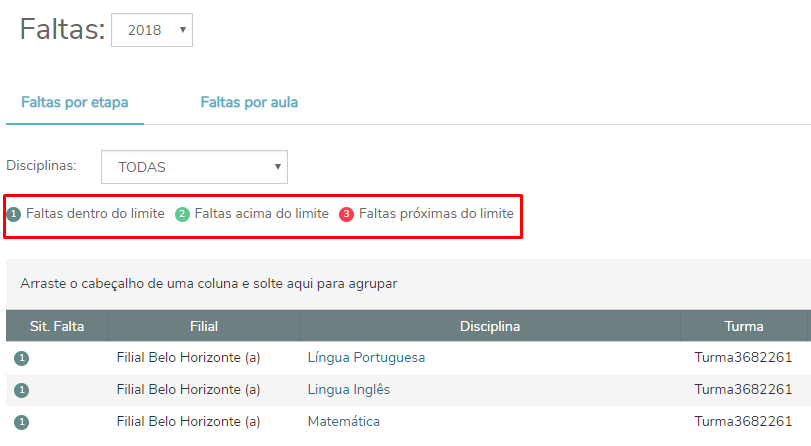The height and width of the screenshot is (446, 811).
Task: Expand the Disciplinas TODAS dropdown
Action: coord(194,167)
